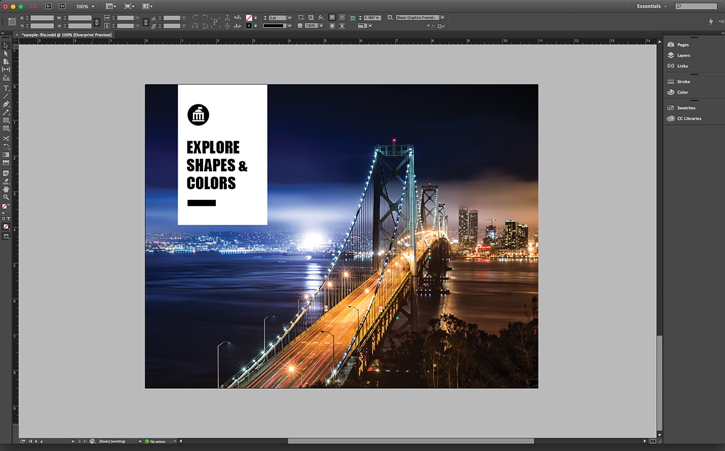Open the Pages panel
725x451 pixels.
[682, 45]
